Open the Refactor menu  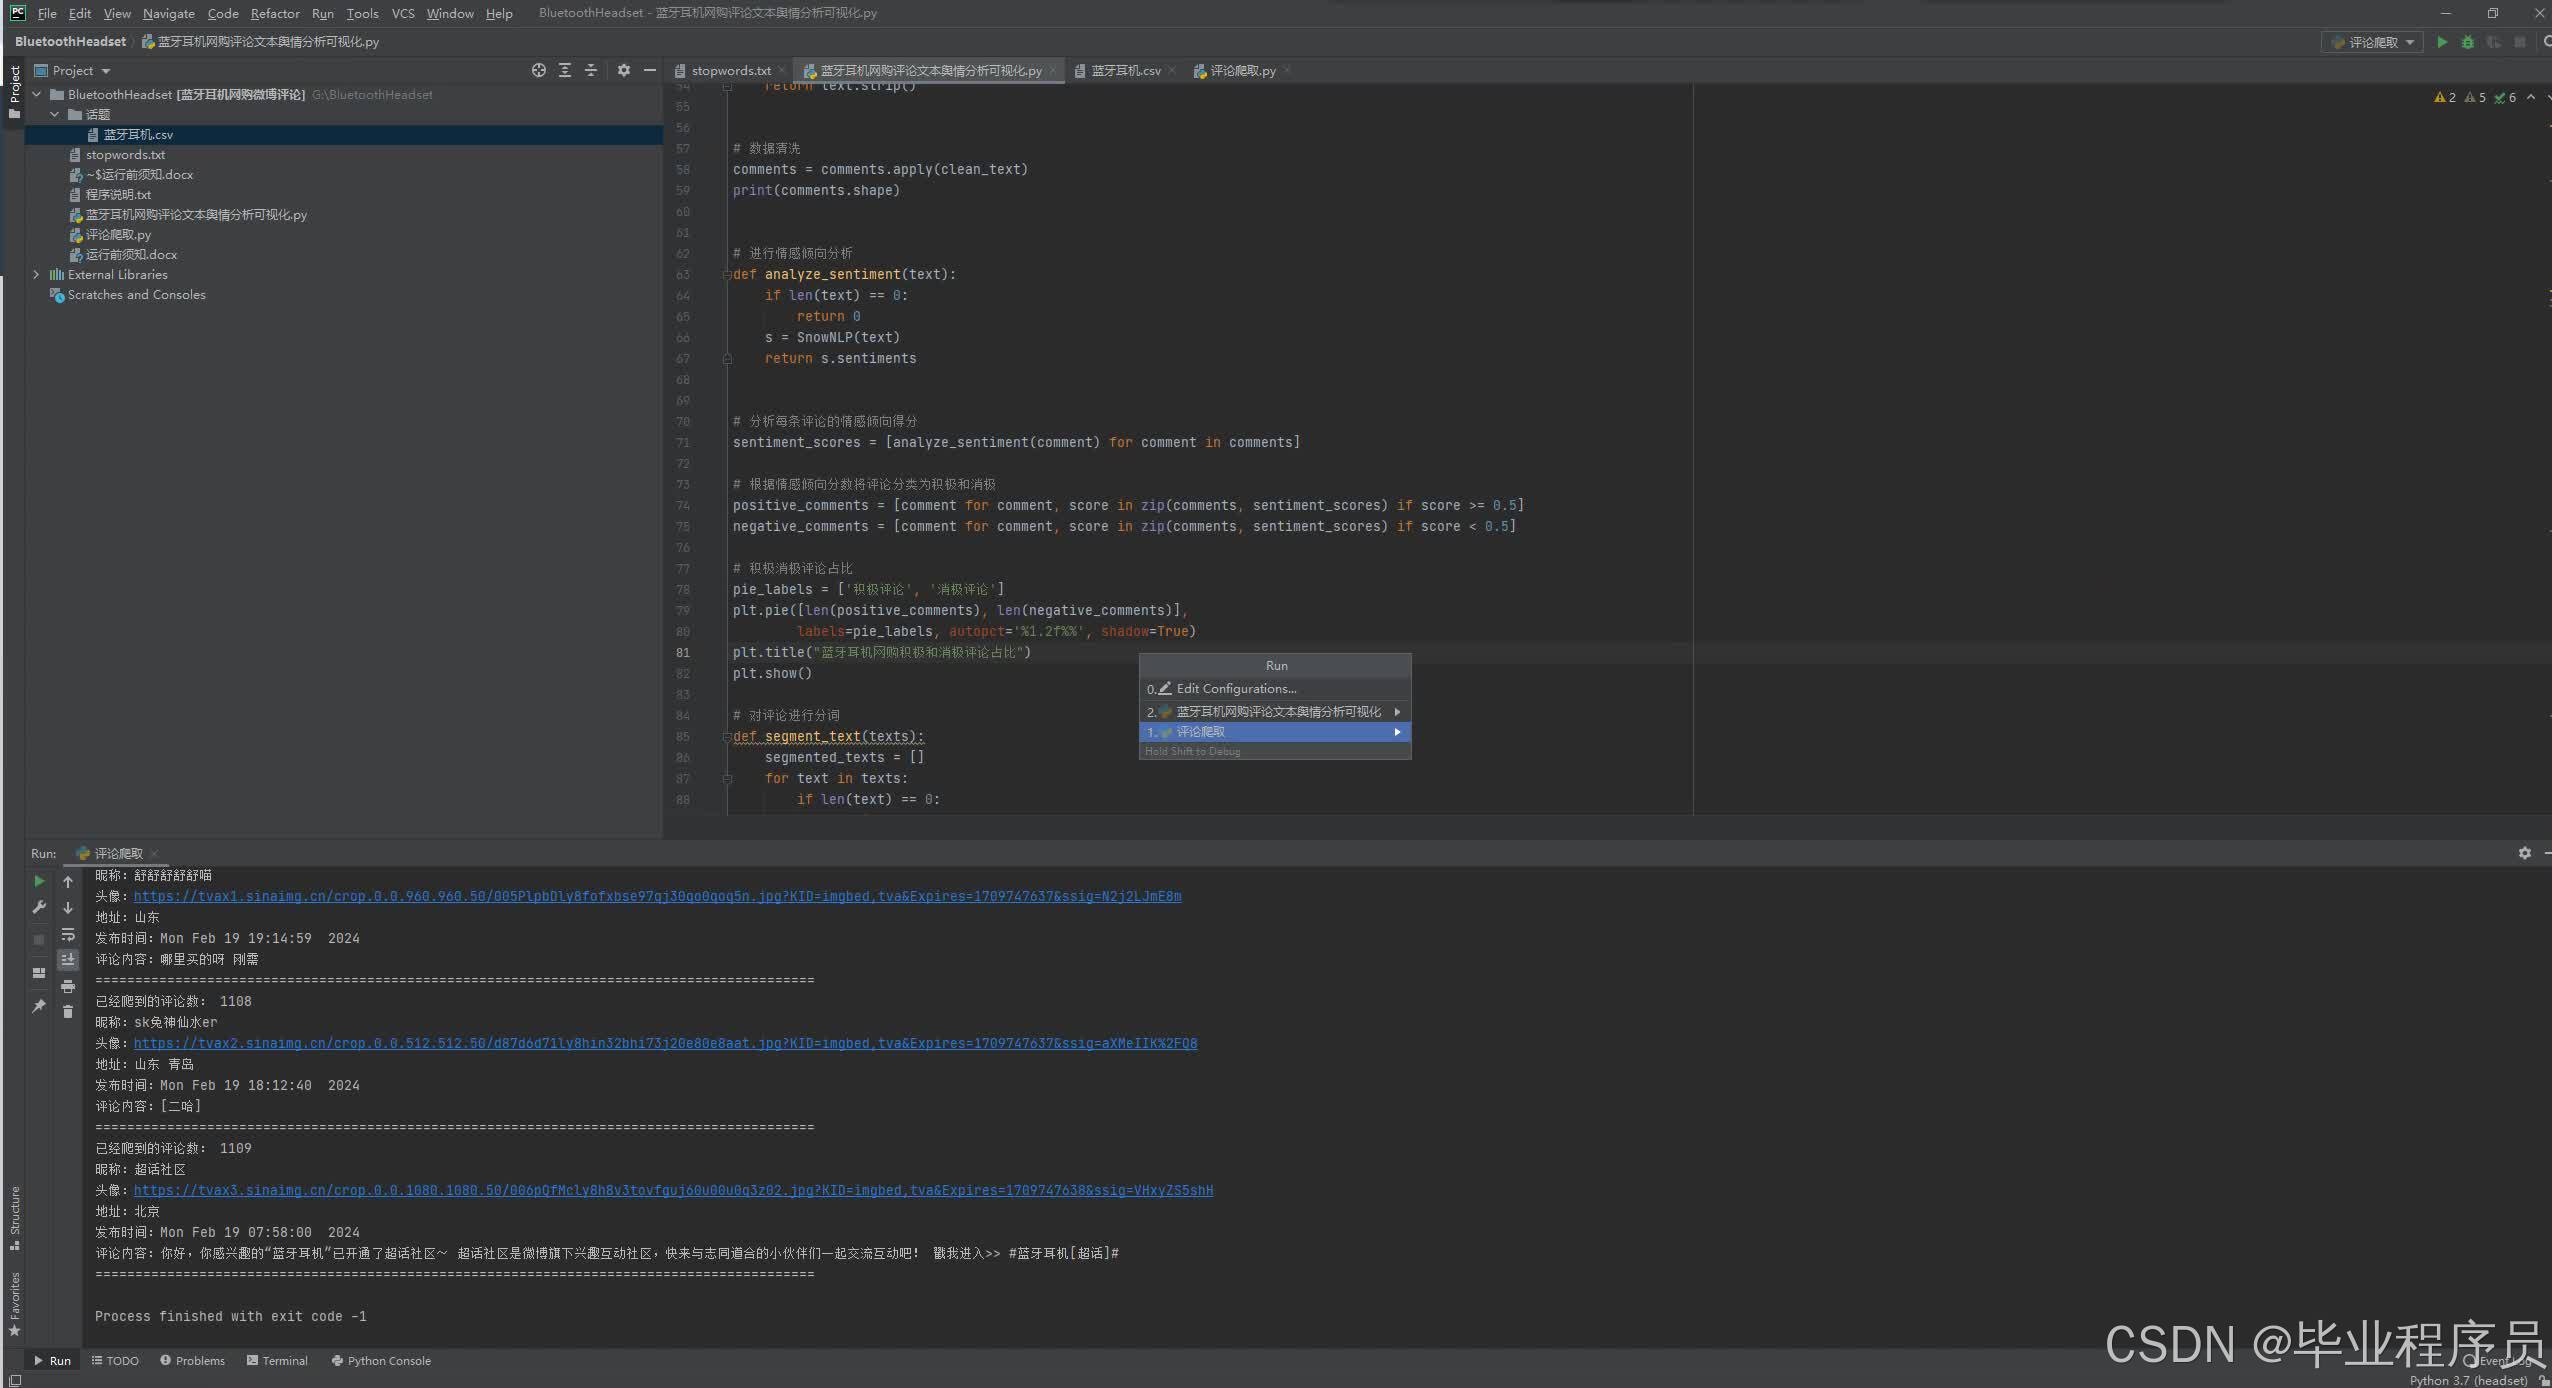click(274, 13)
